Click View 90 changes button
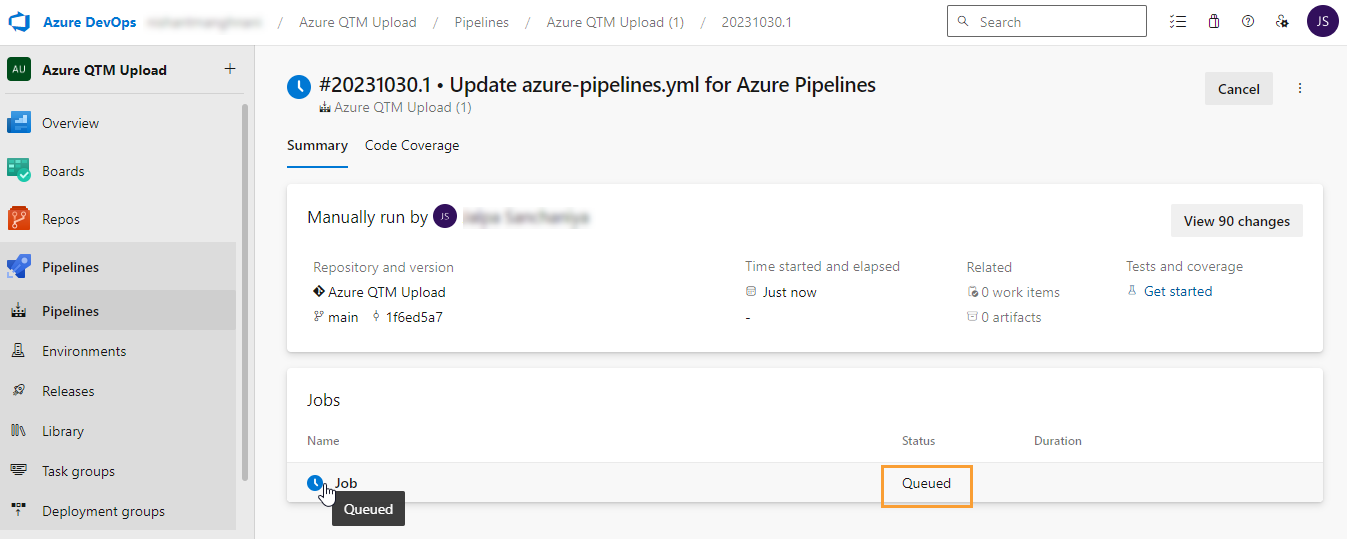Viewport: 1347px width, 539px height. coord(1236,221)
